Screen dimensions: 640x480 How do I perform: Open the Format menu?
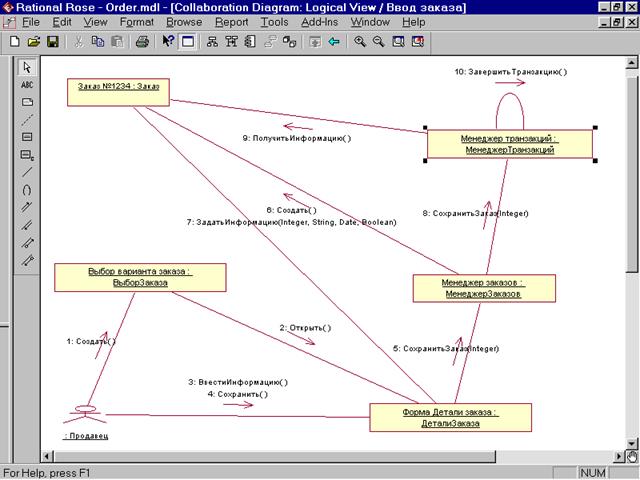click(x=137, y=22)
